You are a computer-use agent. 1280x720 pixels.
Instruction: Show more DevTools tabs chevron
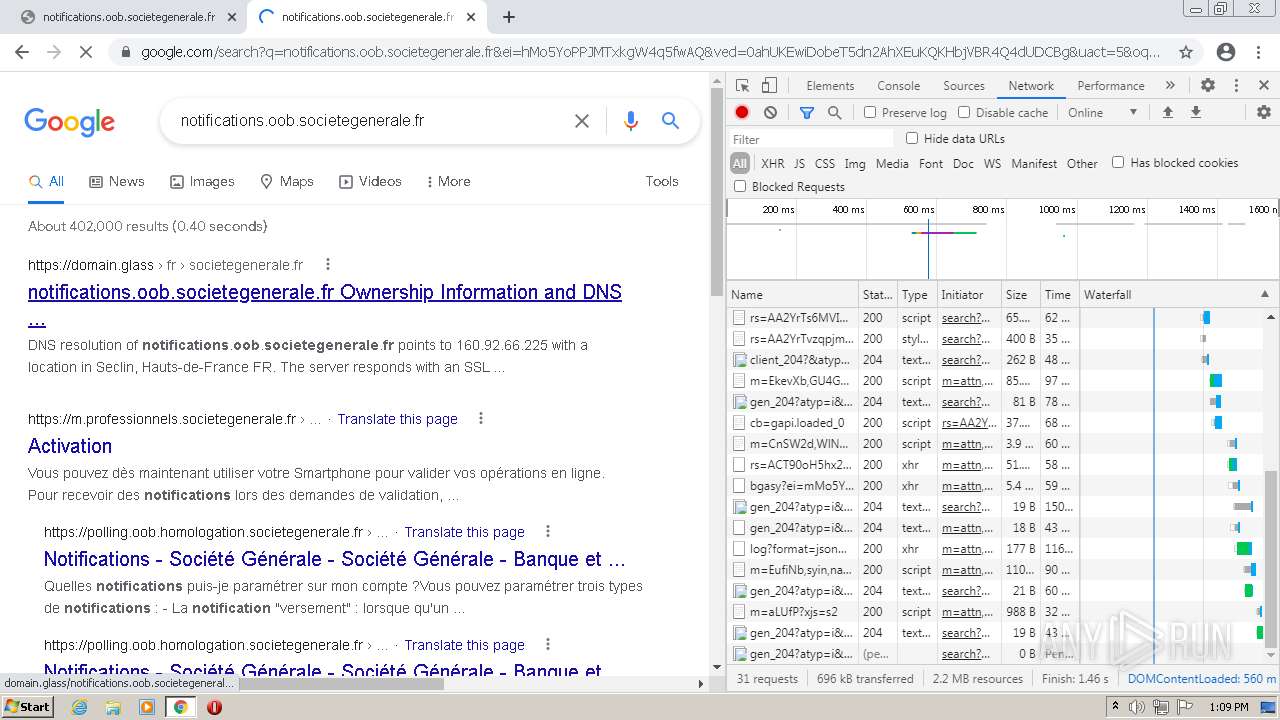tap(1170, 86)
